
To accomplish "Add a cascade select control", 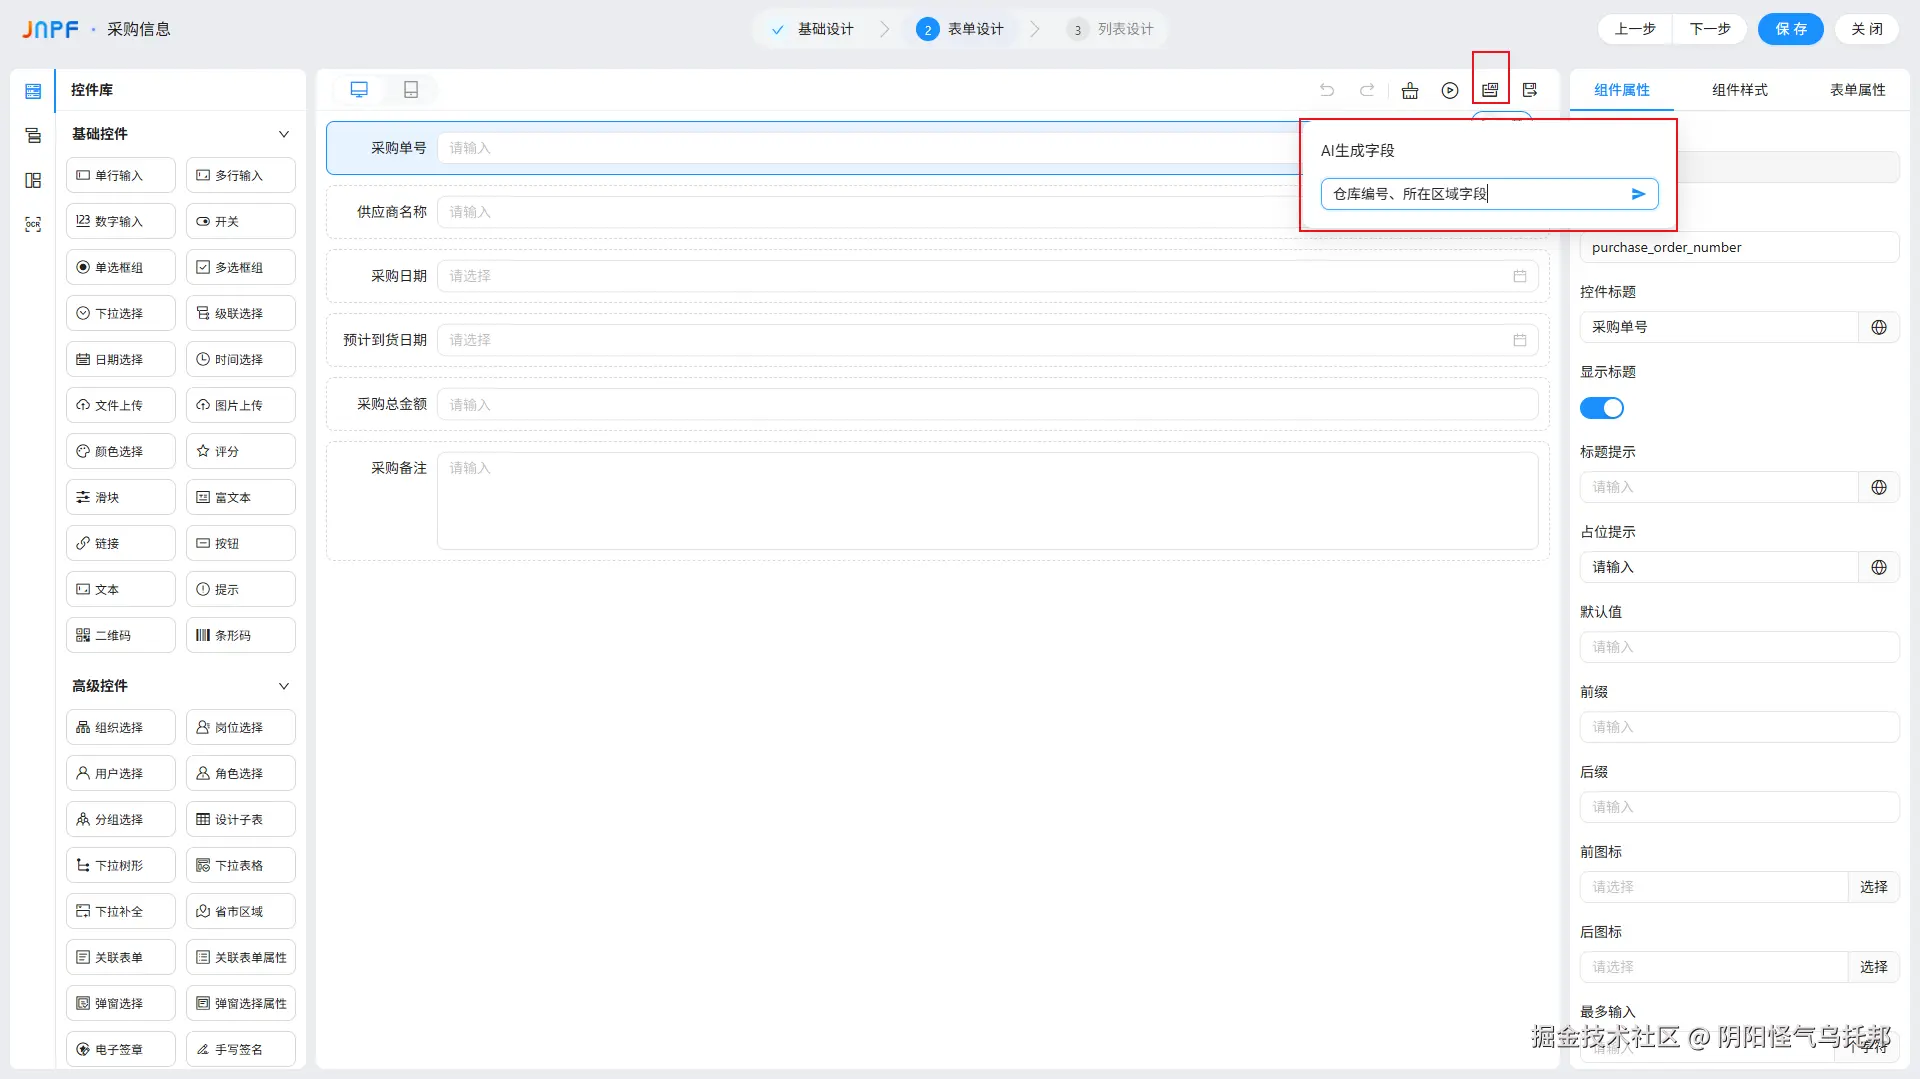I will pyautogui.click(x=241, y=313).
